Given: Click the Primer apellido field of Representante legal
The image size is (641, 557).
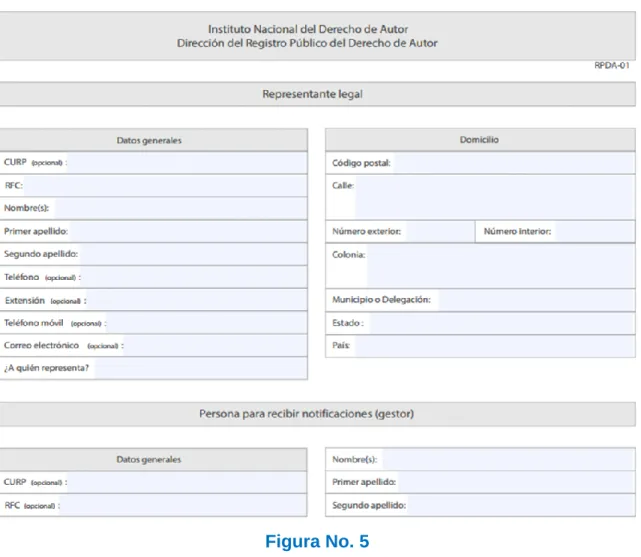Looking at the screenshot, I should tap(188, 231).
